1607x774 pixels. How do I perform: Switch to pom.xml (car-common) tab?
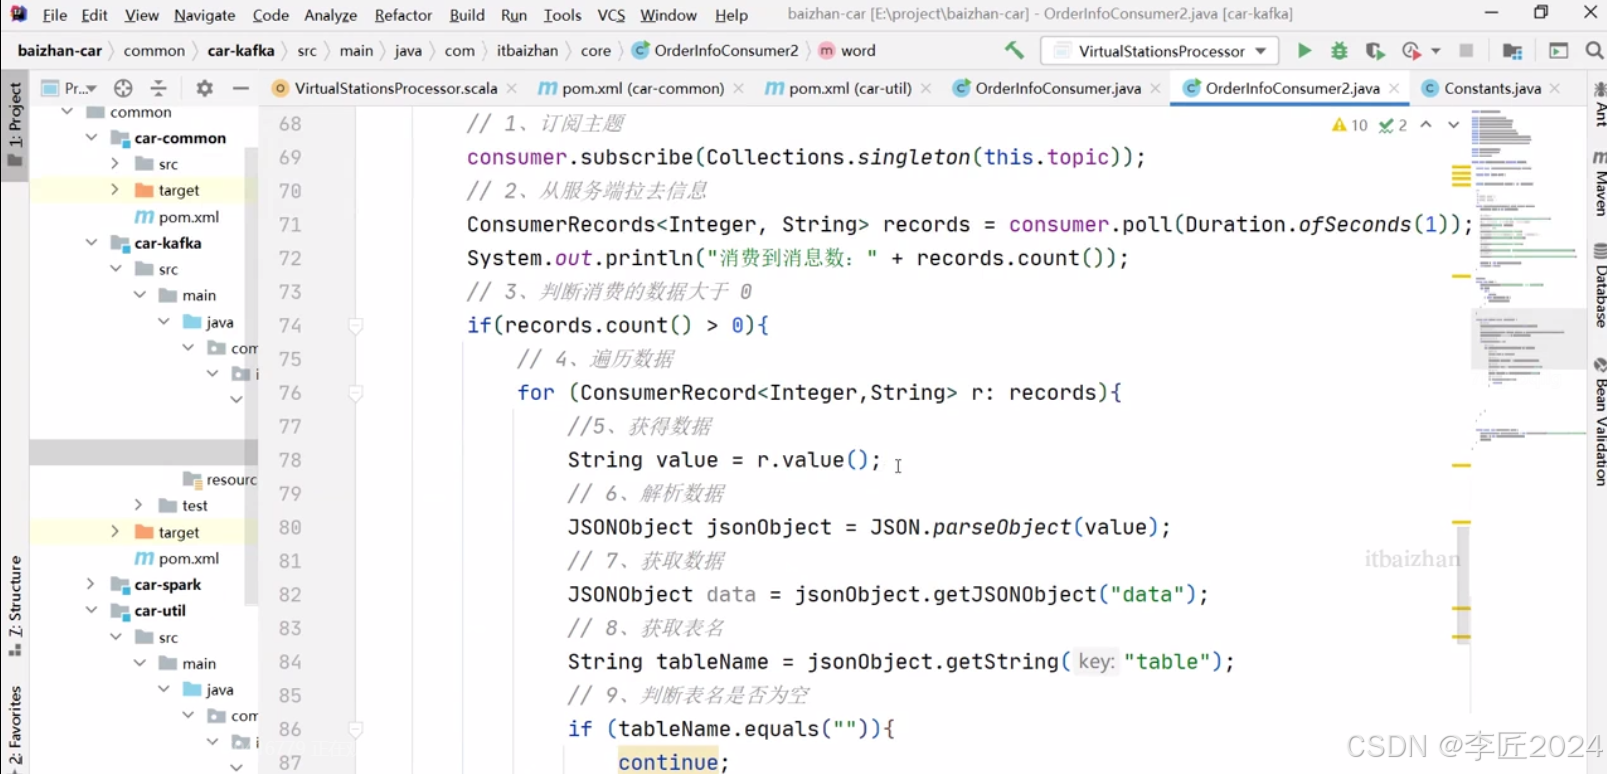click(x=643, y=88)
